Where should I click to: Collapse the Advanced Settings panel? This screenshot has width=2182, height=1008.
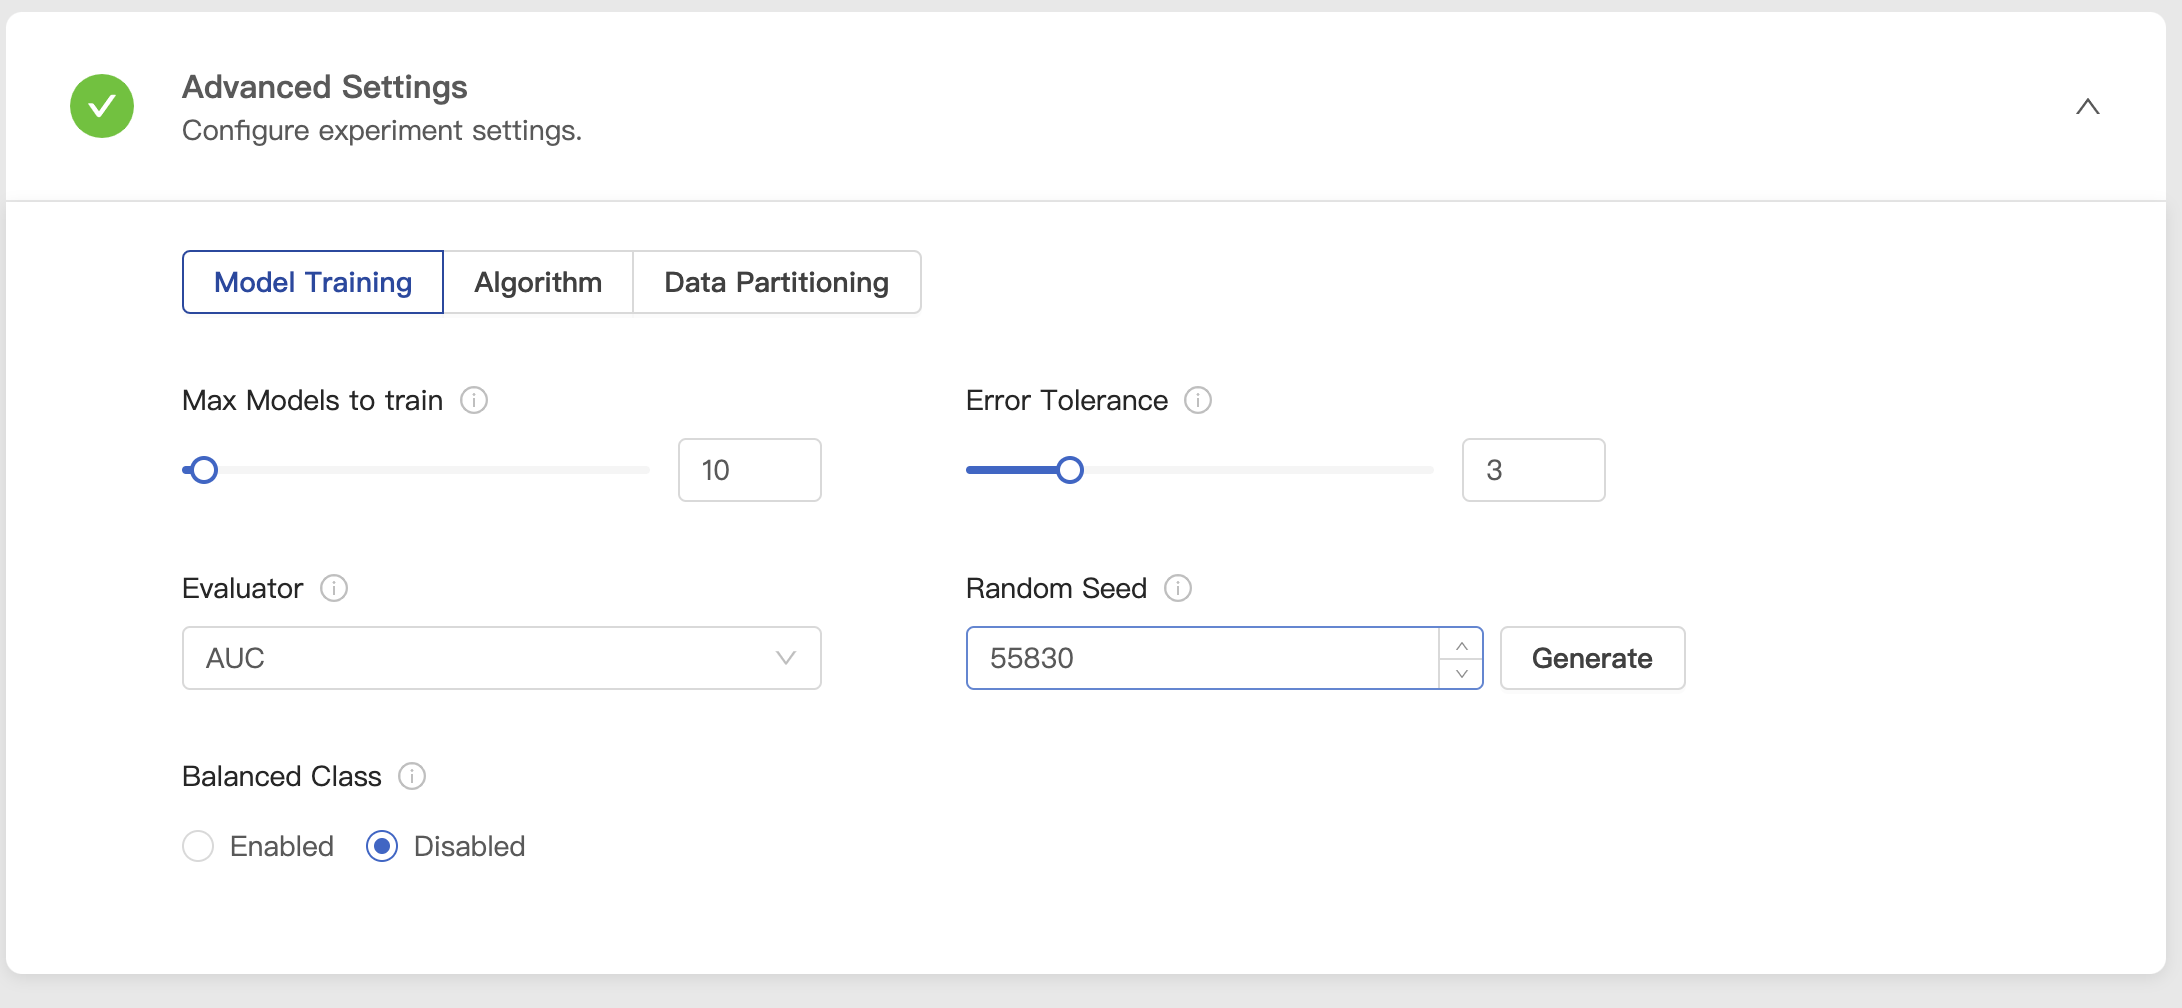click(2088, 106)
